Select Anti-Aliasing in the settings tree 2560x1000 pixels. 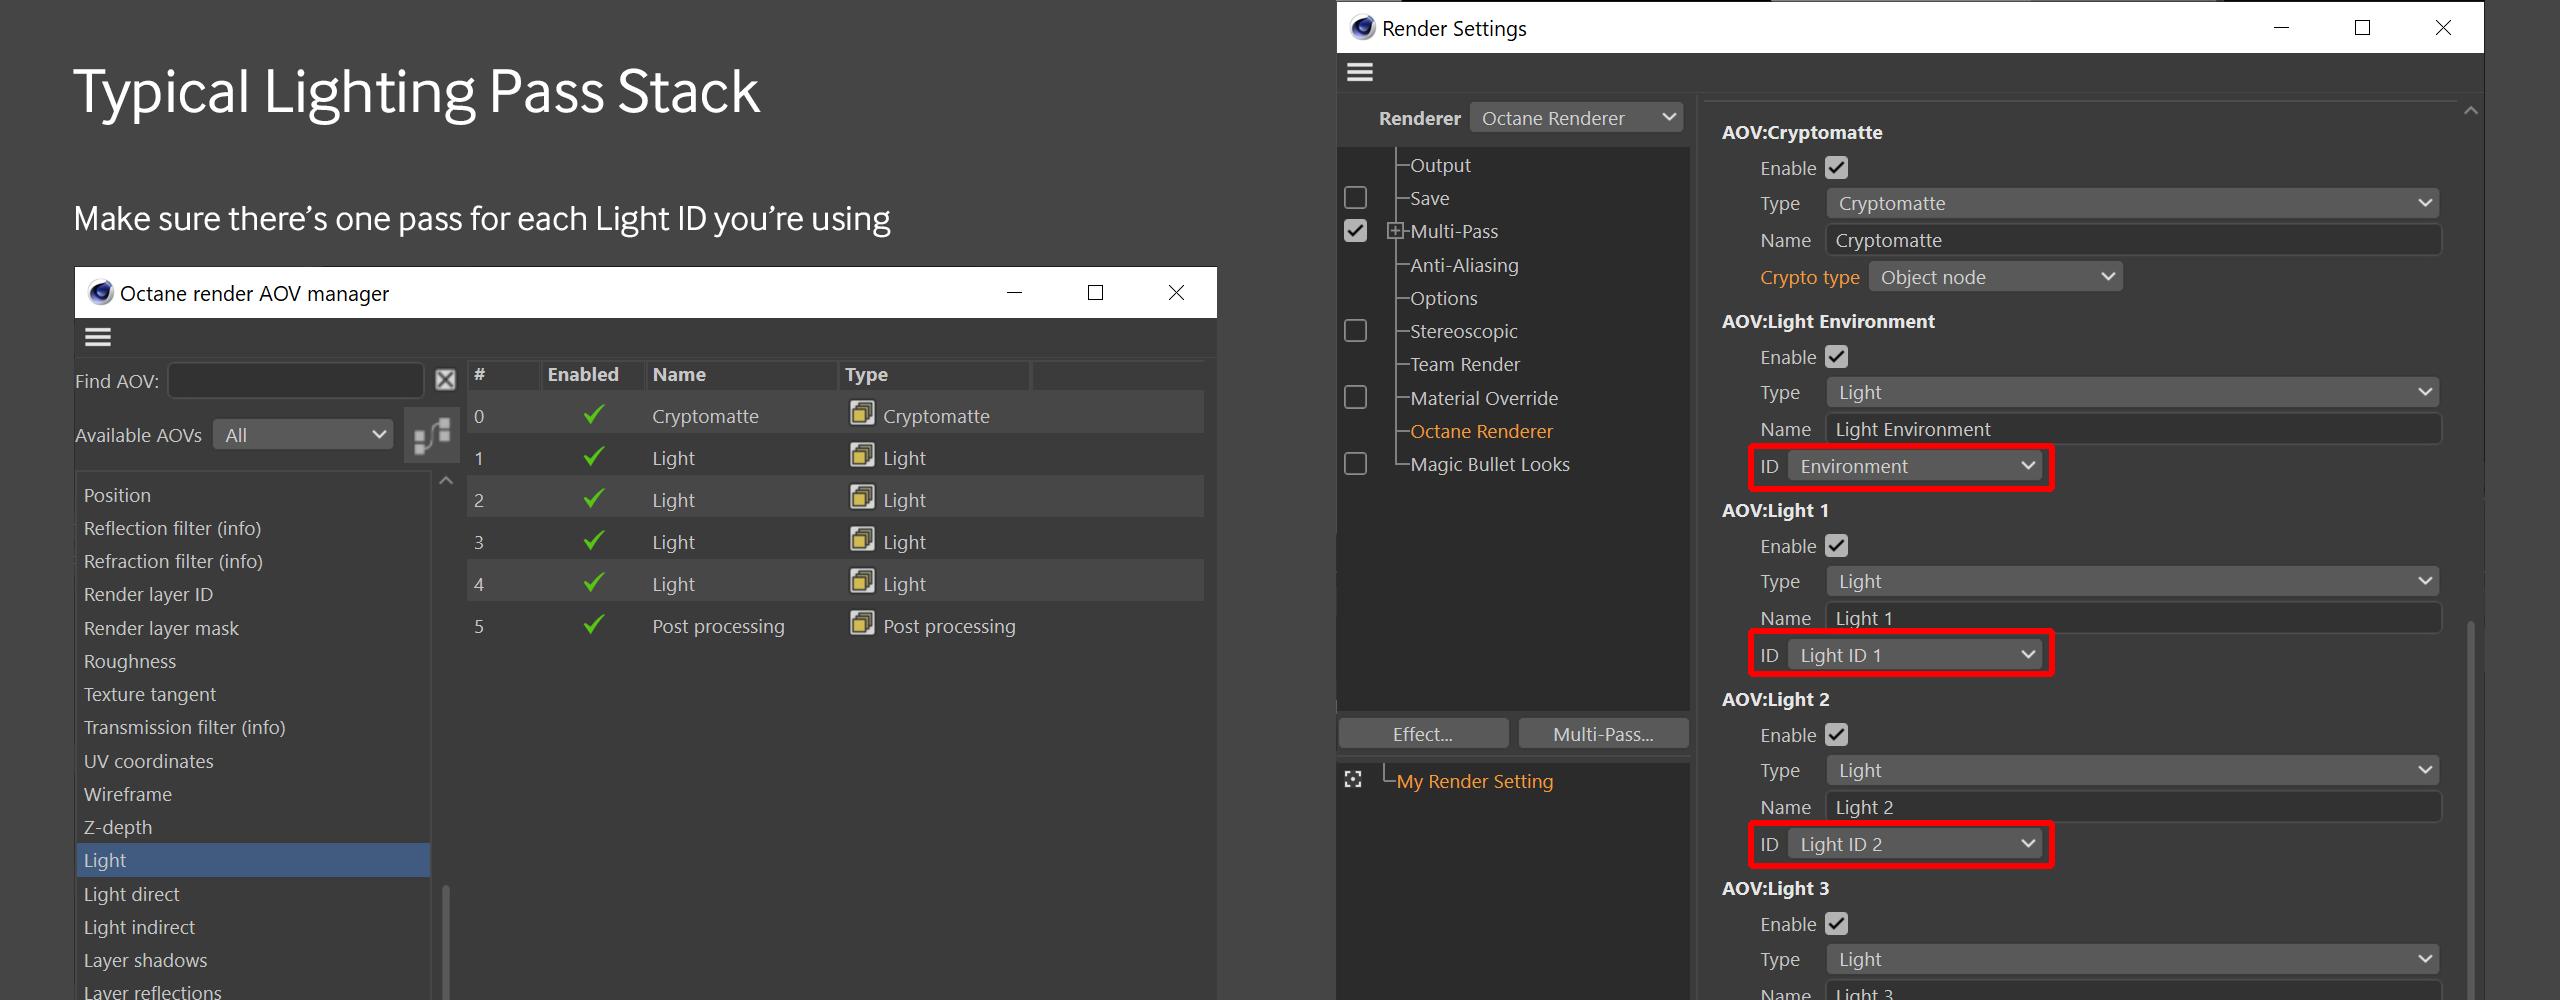[1464, 265]
